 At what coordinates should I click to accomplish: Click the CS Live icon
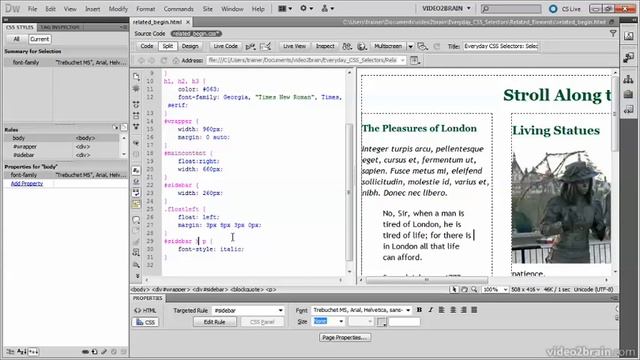coord(553,9)
